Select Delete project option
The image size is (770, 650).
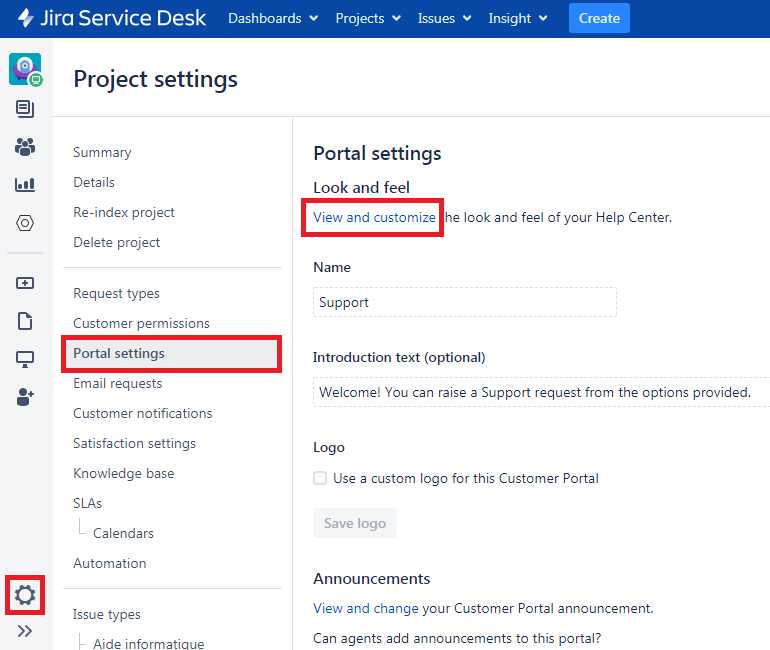[x=116, y=242]
